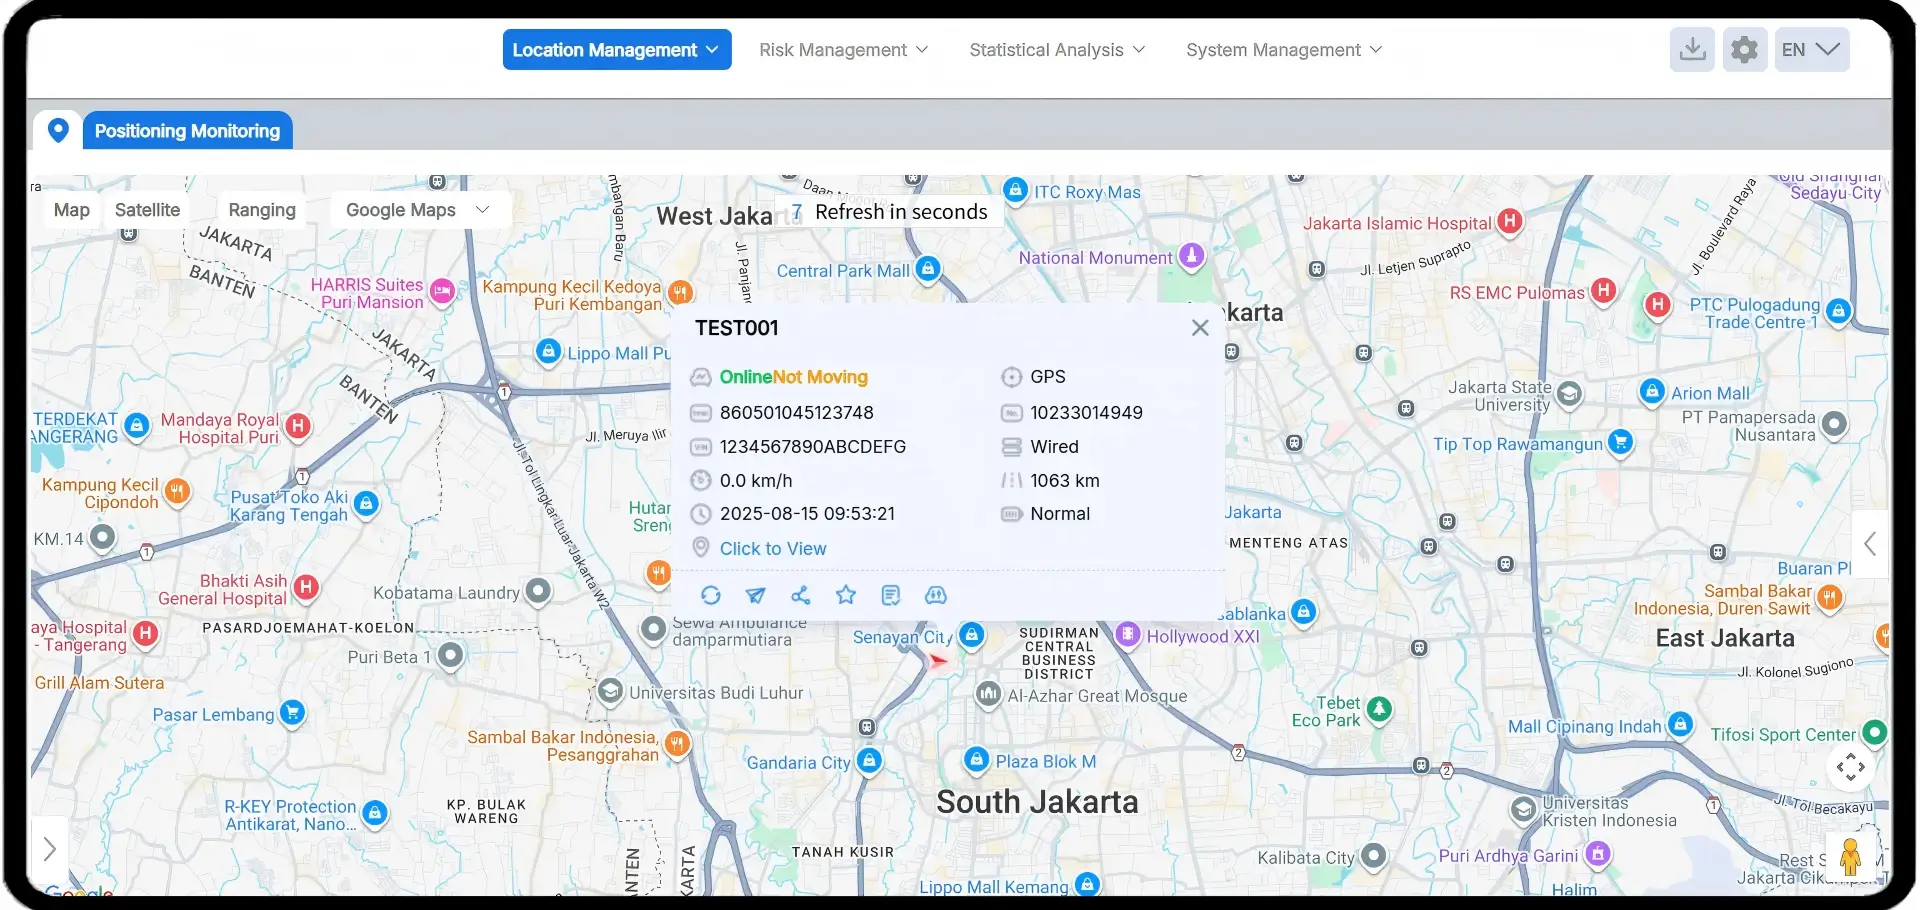The height and width of the screenshot is (910, 1920).
Task: Open the Risk Management menu
Action: 843,50
